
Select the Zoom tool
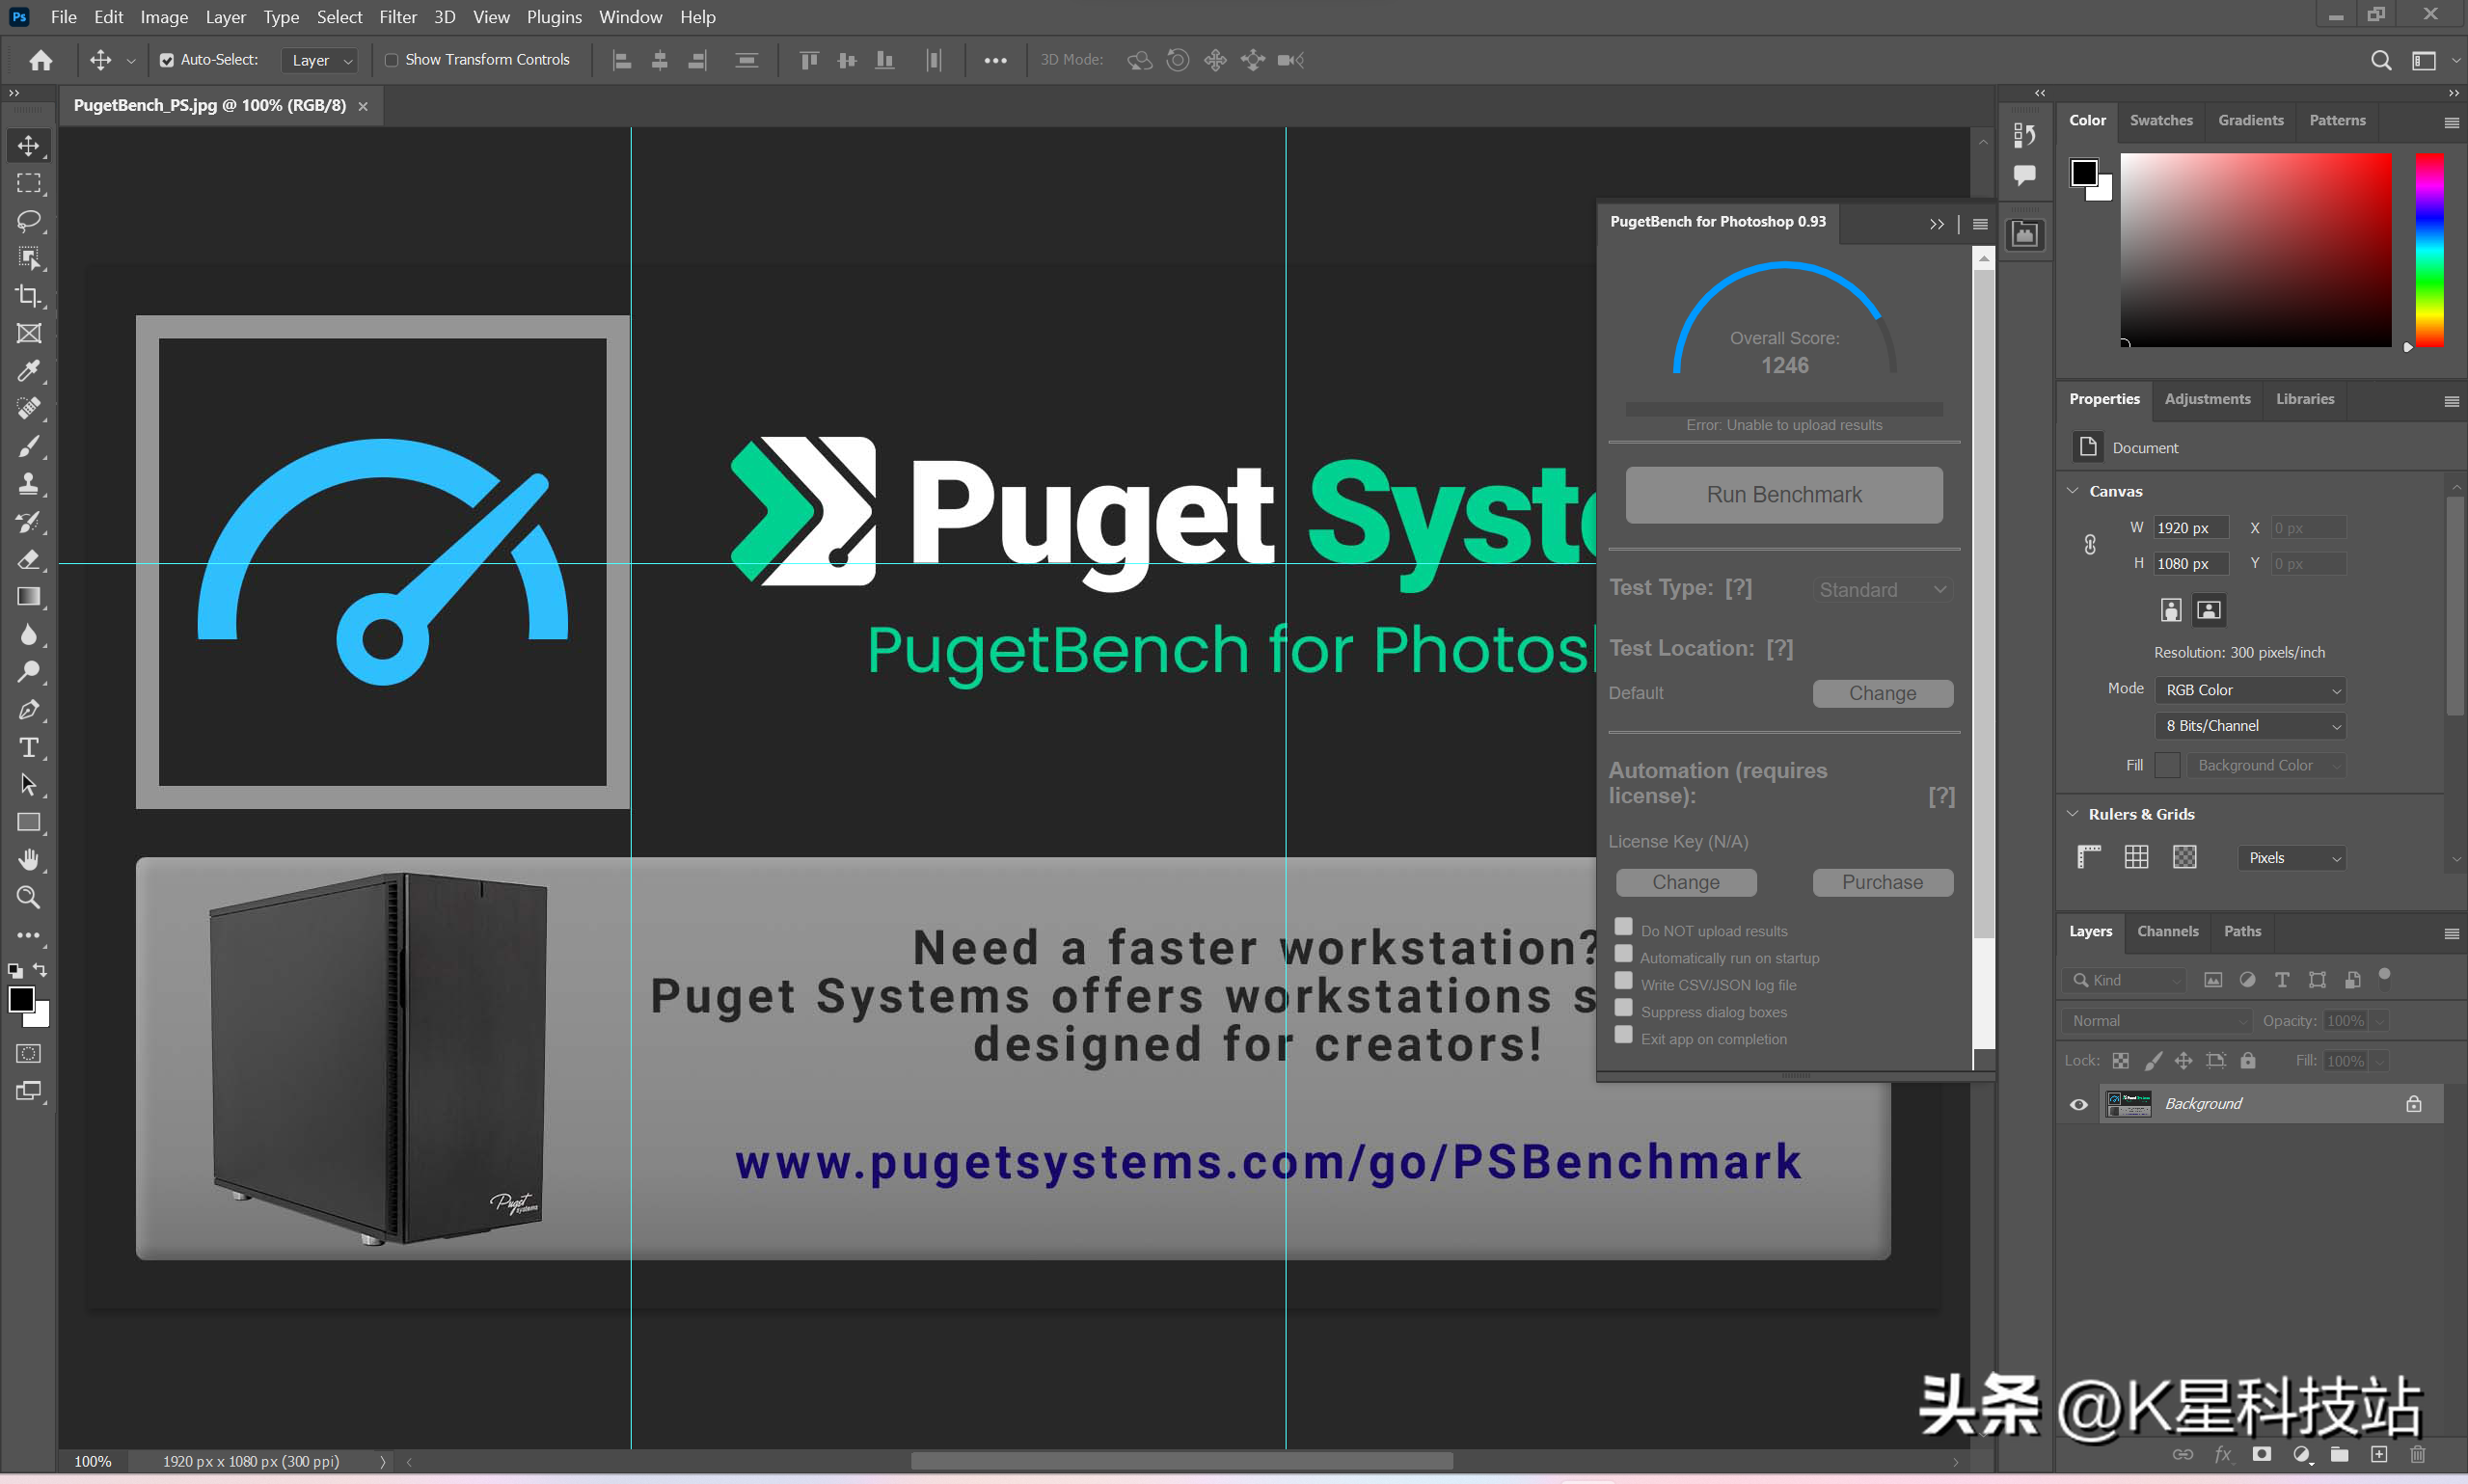coord(28,898)
